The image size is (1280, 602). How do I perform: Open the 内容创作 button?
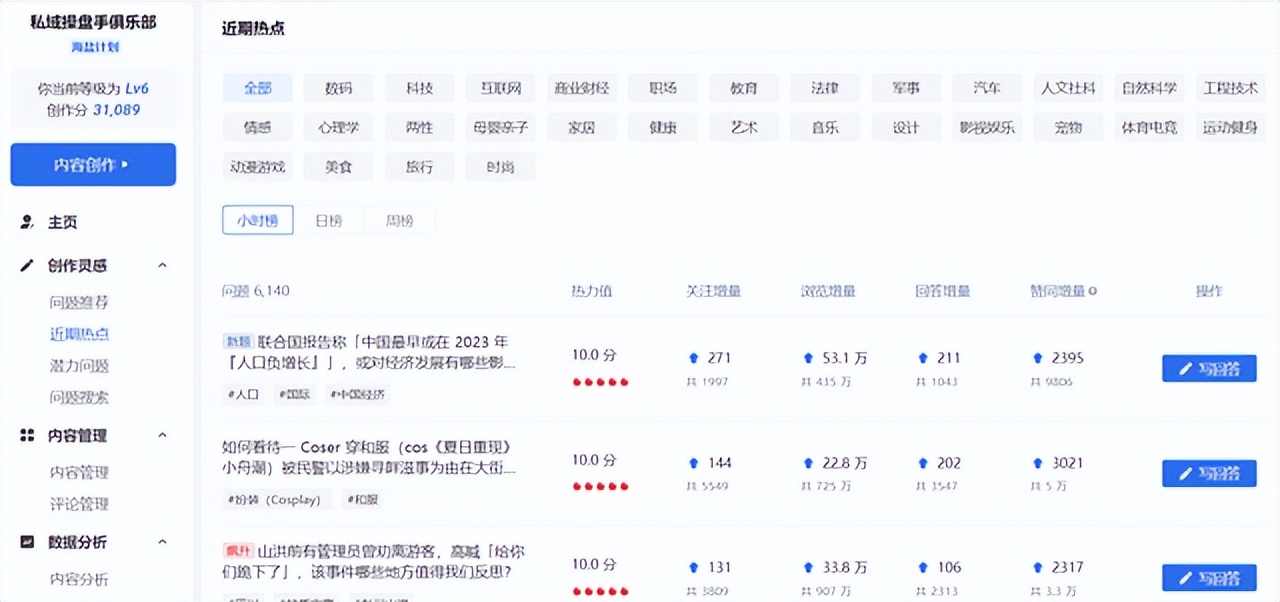tap(93, 165)
